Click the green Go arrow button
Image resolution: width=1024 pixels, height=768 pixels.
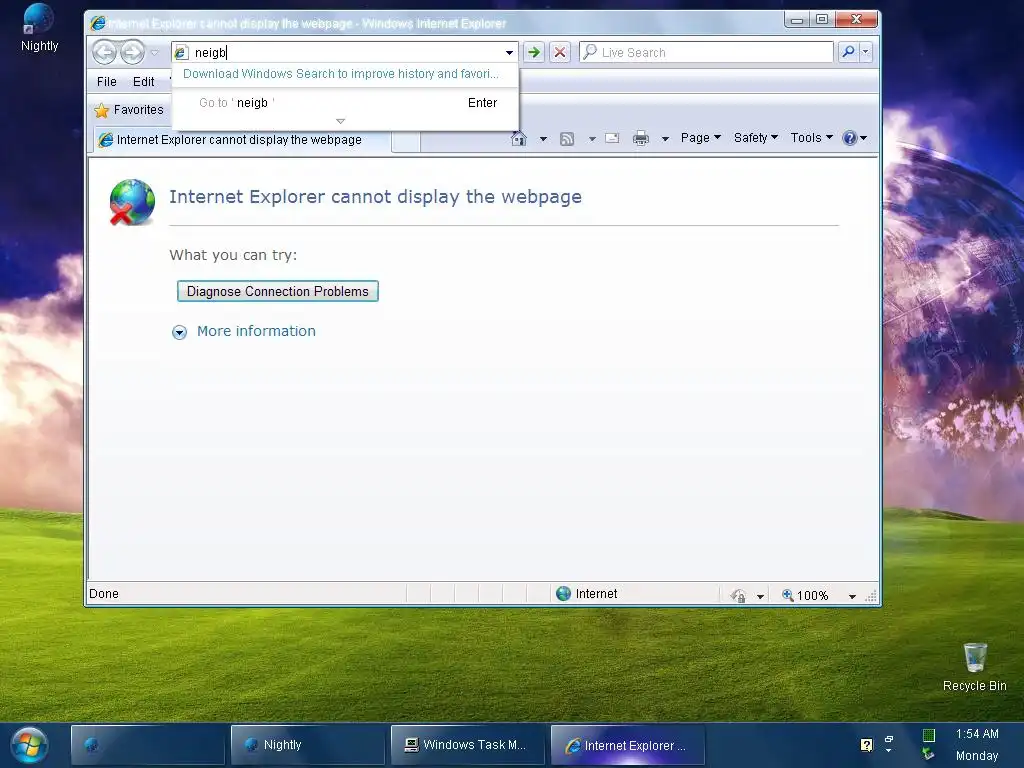[534, 52]
